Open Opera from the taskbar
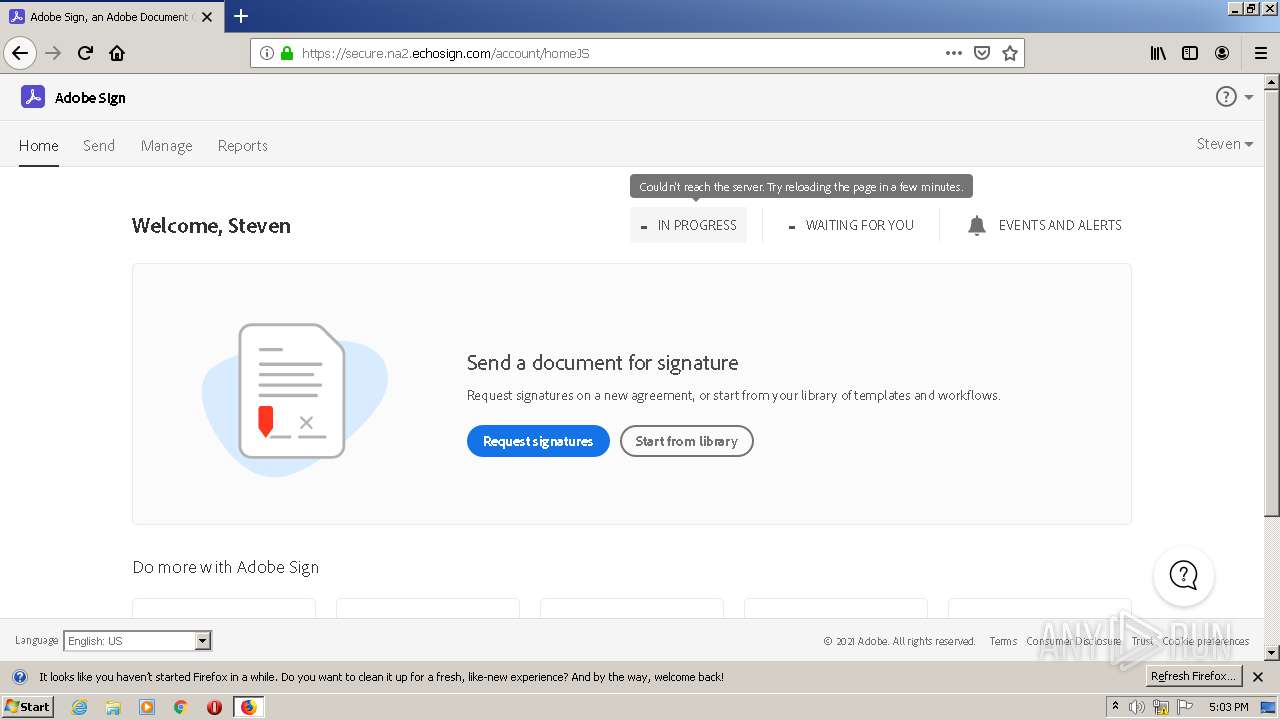The image size is (1280, 720). tap(214, 707)
